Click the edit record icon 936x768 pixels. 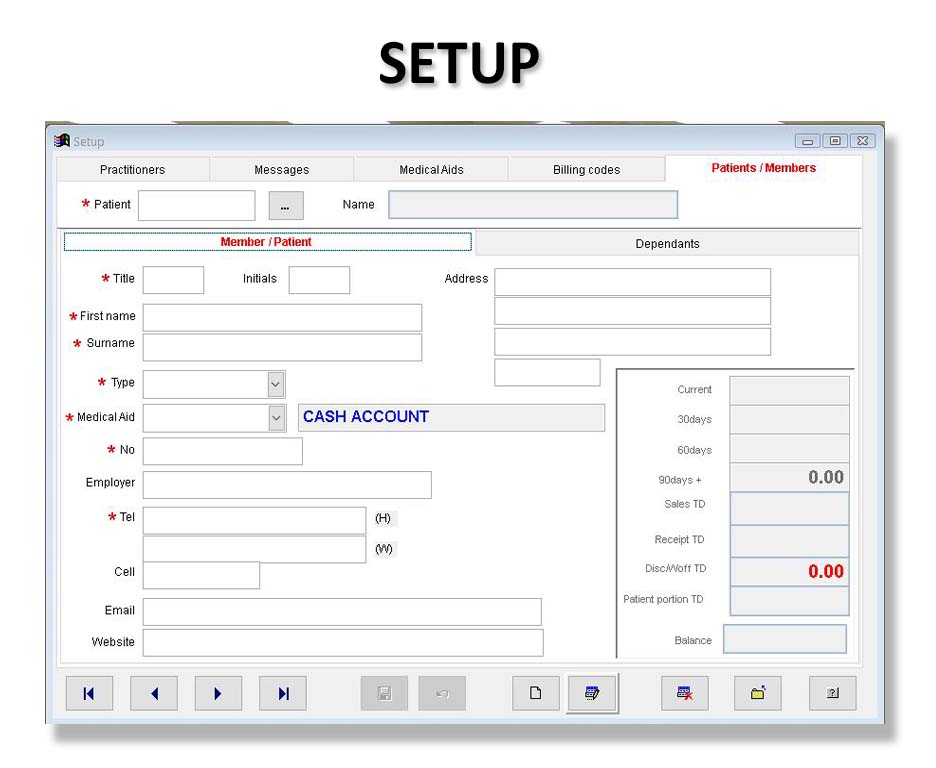592,693
